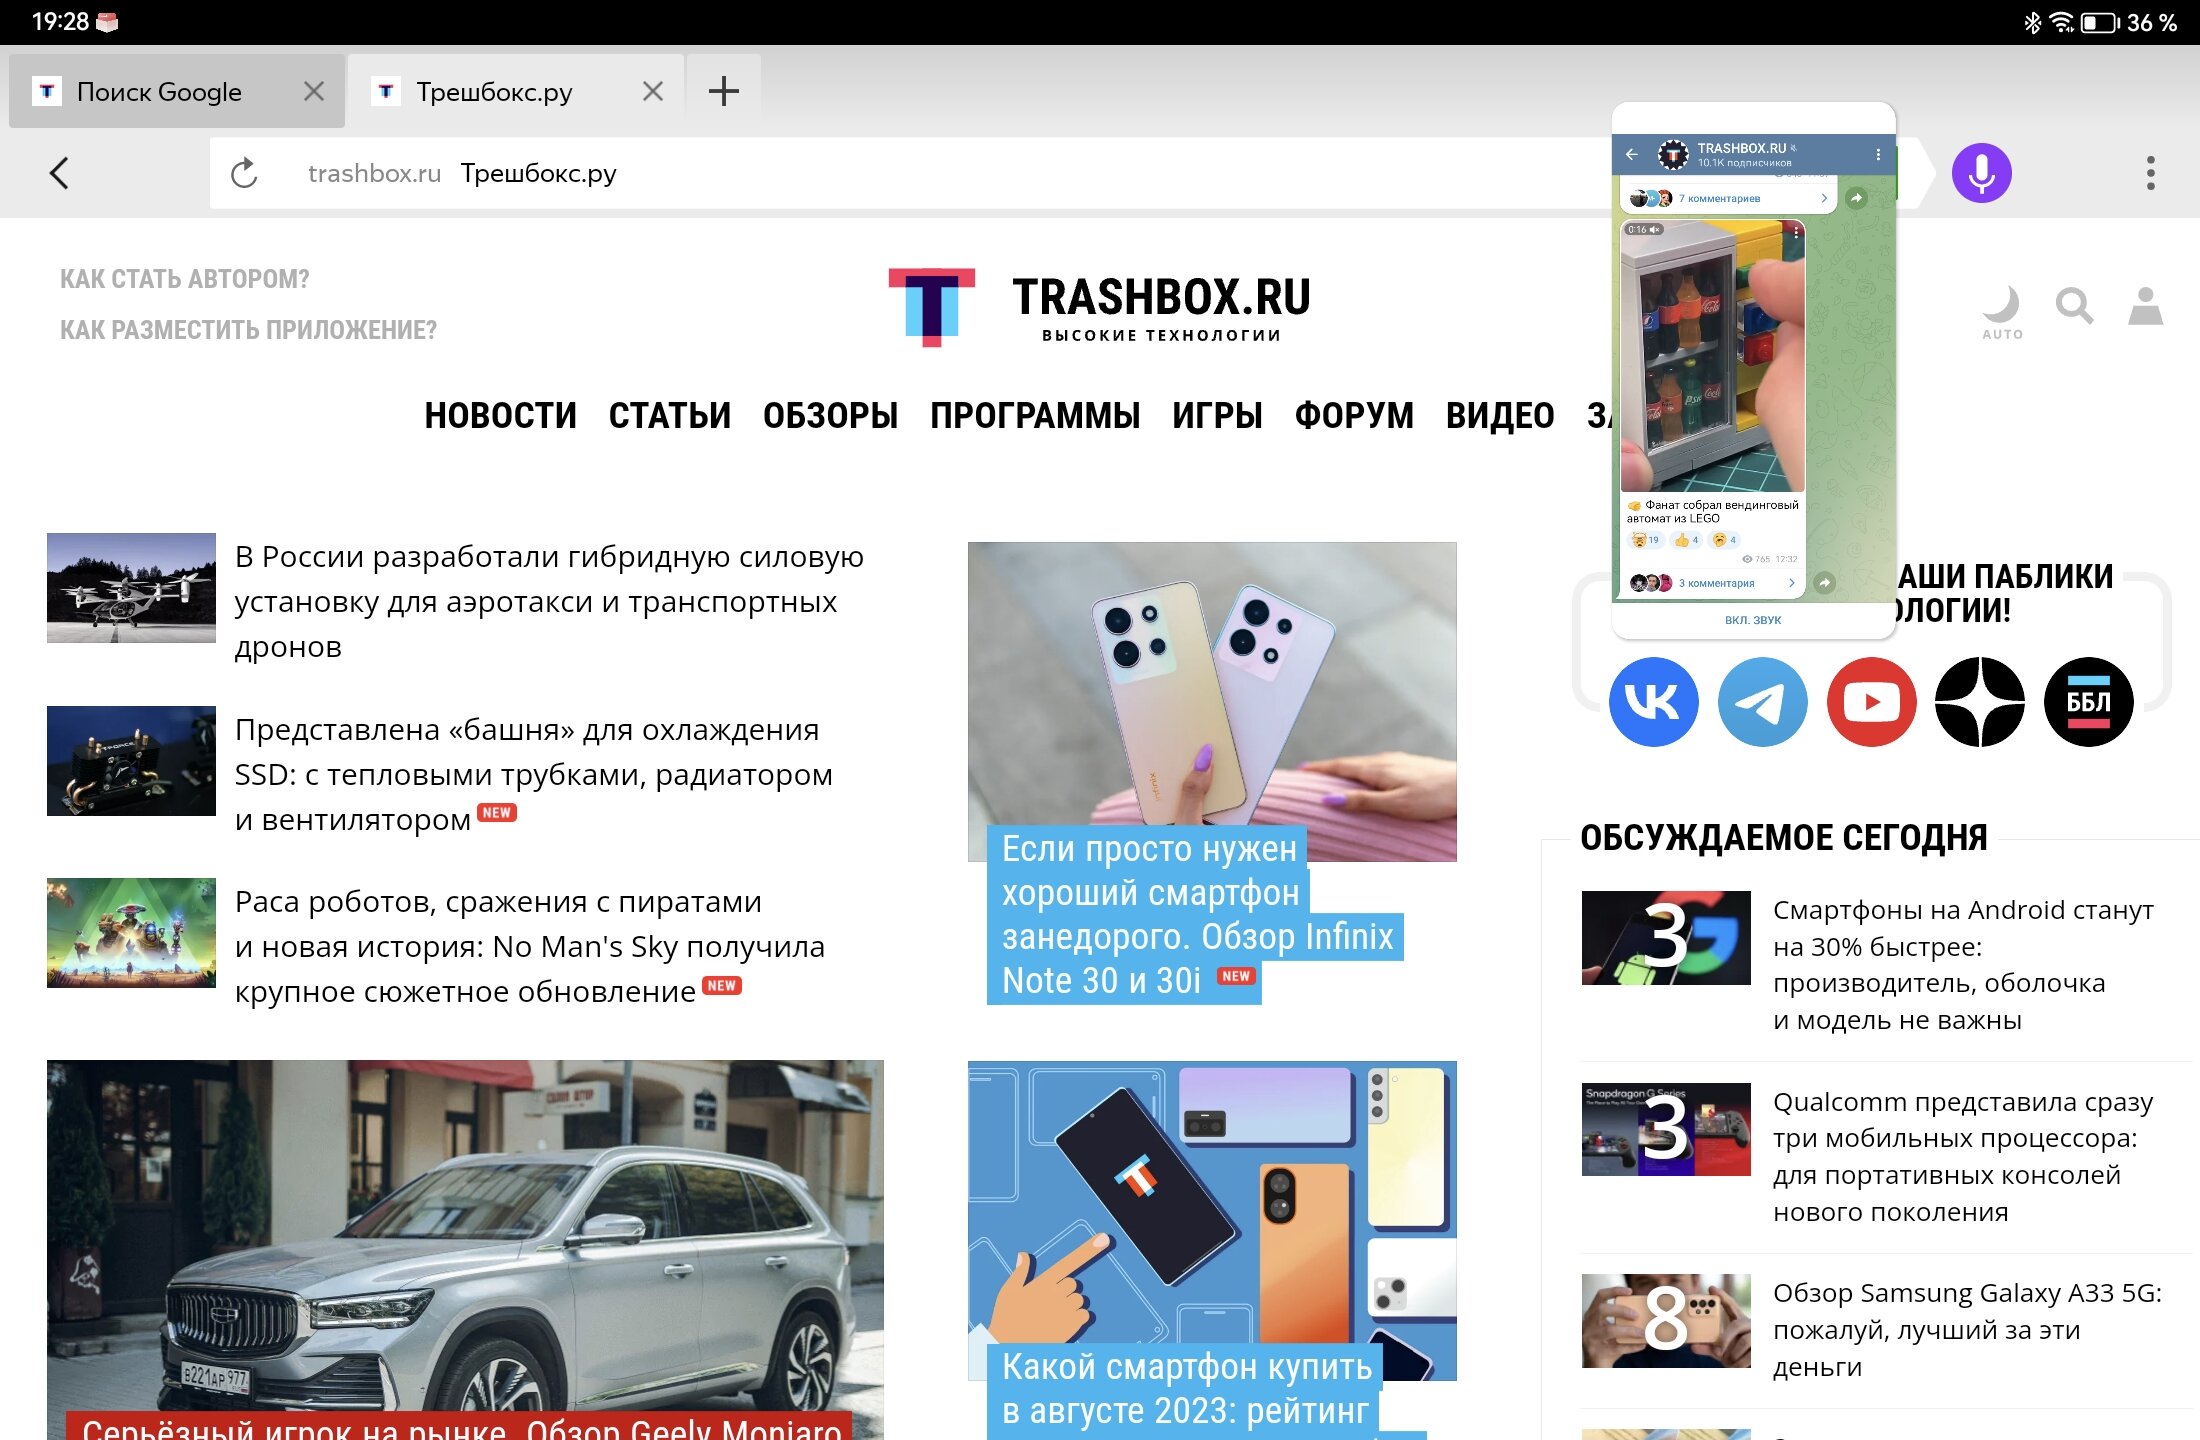Open the ИГРЫ menu section
2200x1440 pixels.
(1217, 415)
